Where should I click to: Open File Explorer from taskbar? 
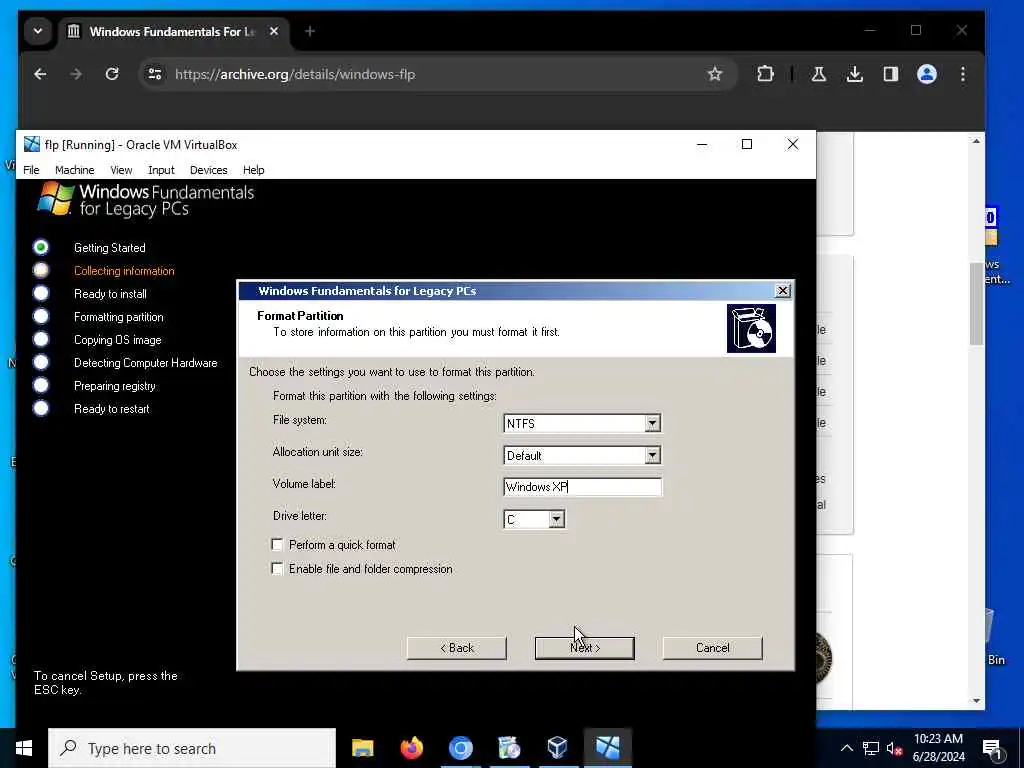click(362, 748)
